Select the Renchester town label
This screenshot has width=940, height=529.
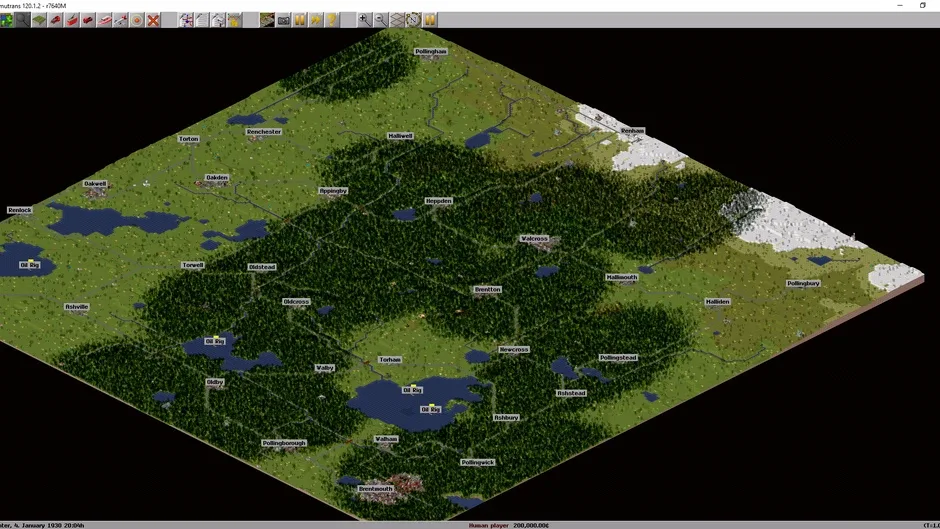(x=264, y=131)
